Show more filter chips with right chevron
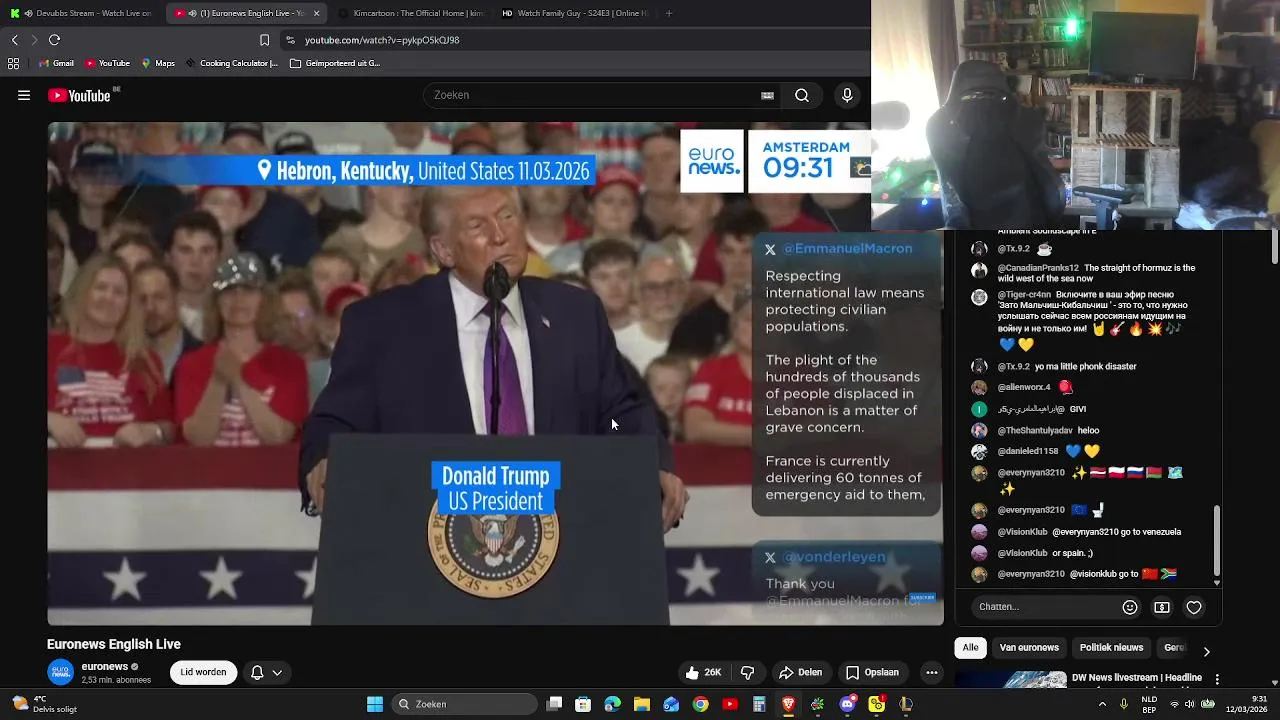This screenshot has width=1280, height=720. coord(1206,651)
